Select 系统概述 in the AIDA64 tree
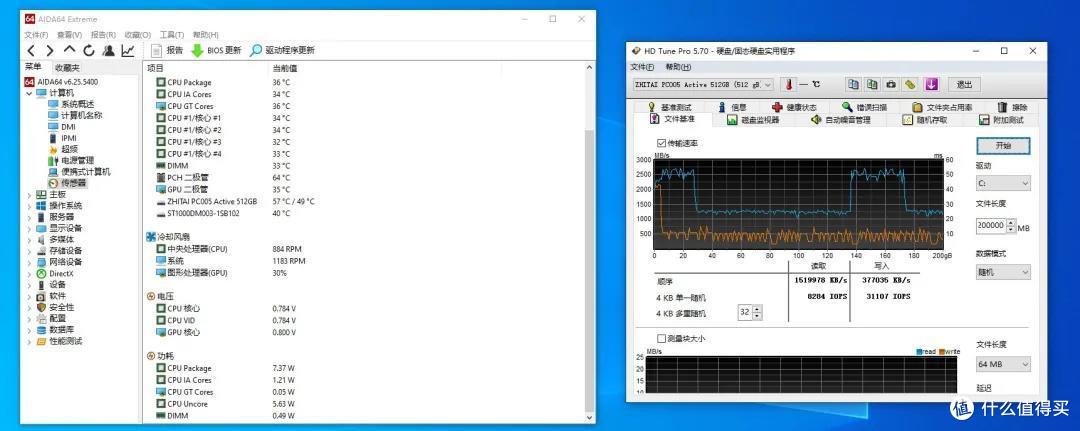Screen dimensions: 1080x431 tap(77, 104)
